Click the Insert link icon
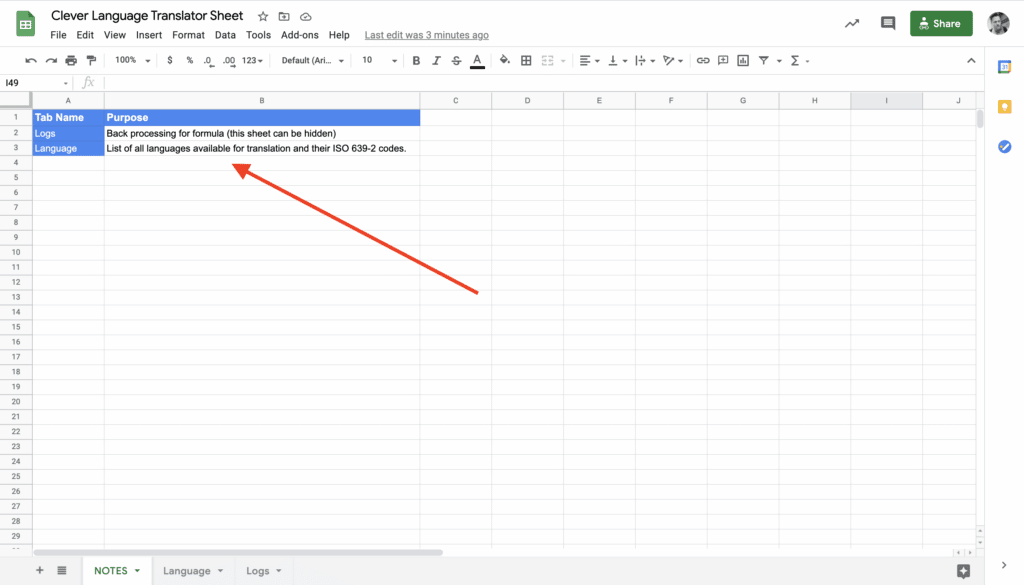 click(703, 61)
